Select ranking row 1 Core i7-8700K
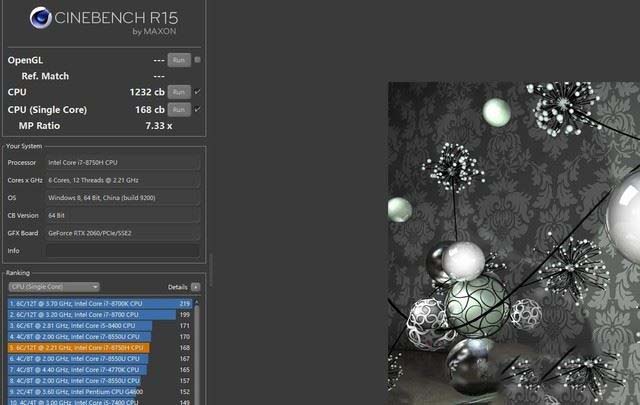Screen dimensions: 640x405 (100, 303)
